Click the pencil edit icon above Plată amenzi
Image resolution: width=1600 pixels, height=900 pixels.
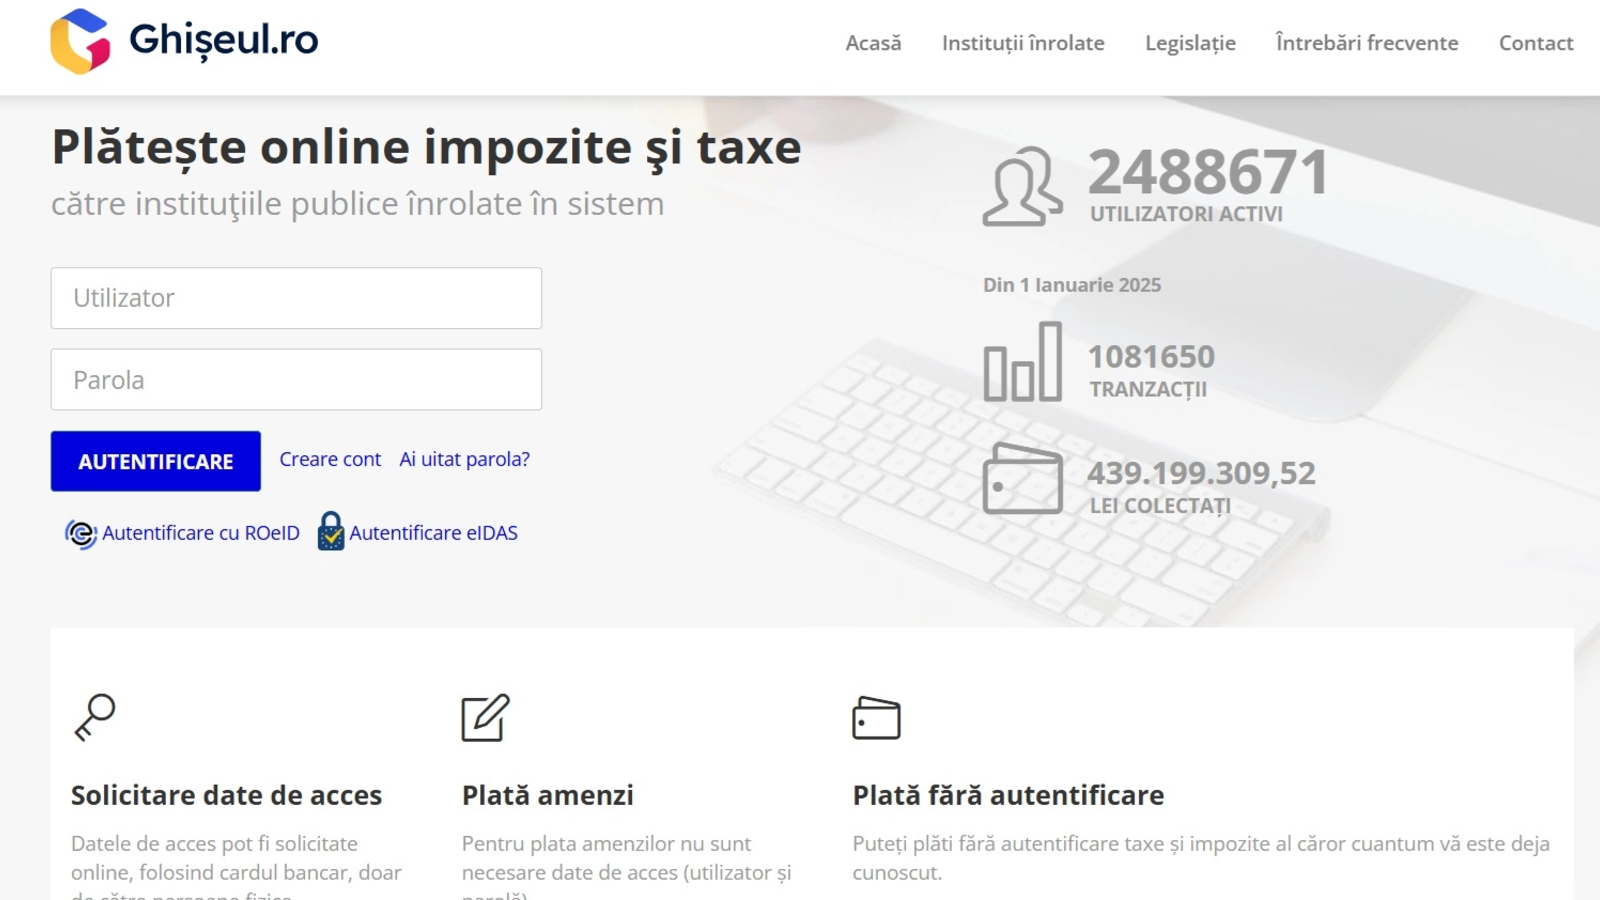(x=485, y=717)
